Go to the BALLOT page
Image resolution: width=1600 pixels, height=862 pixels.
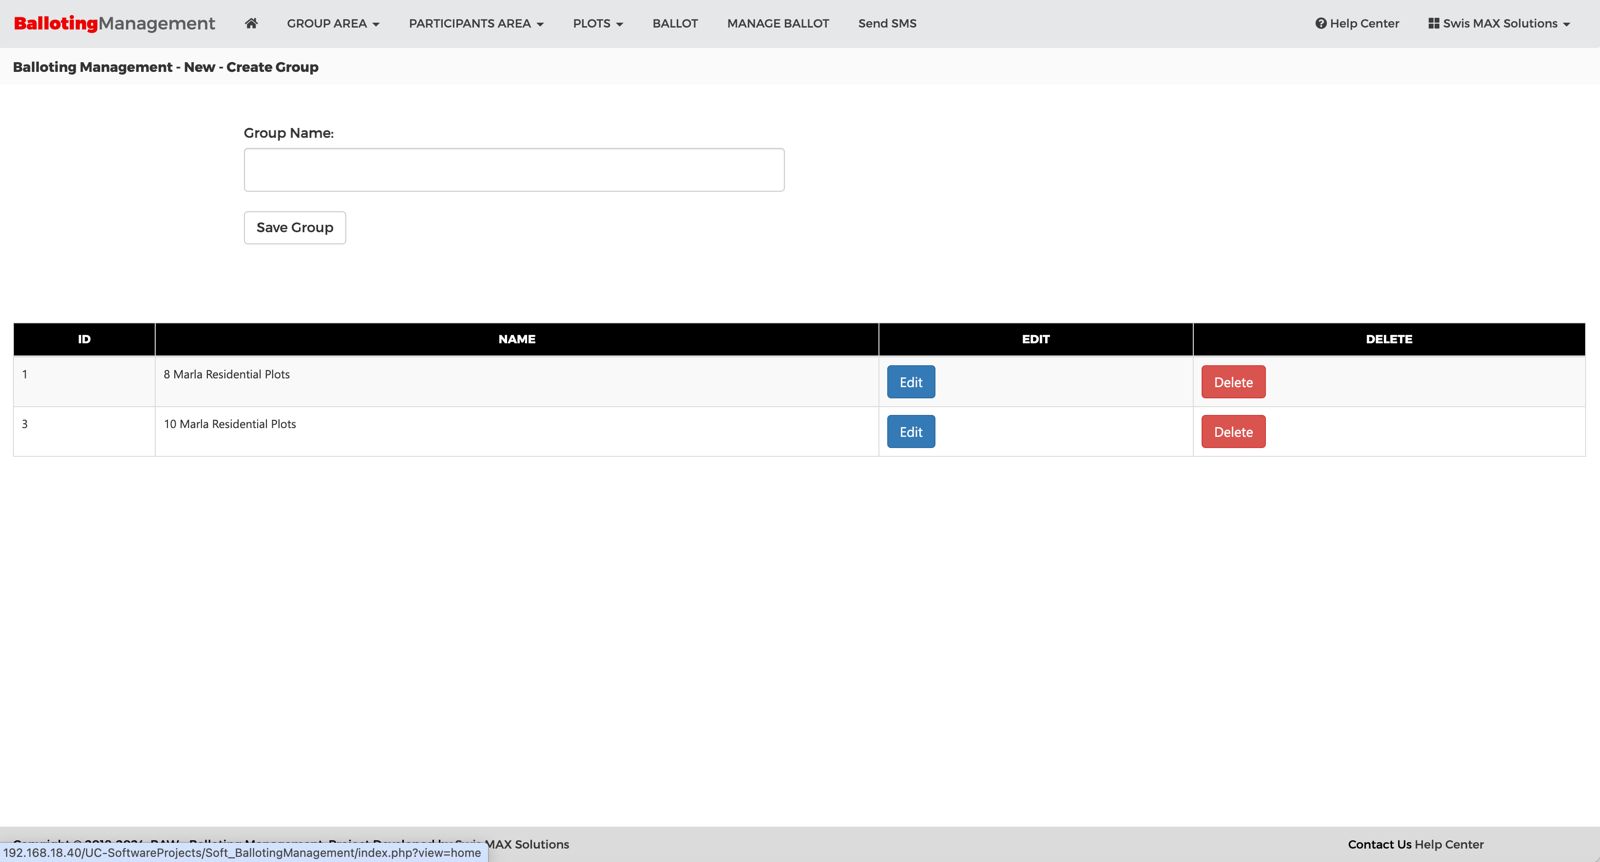pos(675,23)
